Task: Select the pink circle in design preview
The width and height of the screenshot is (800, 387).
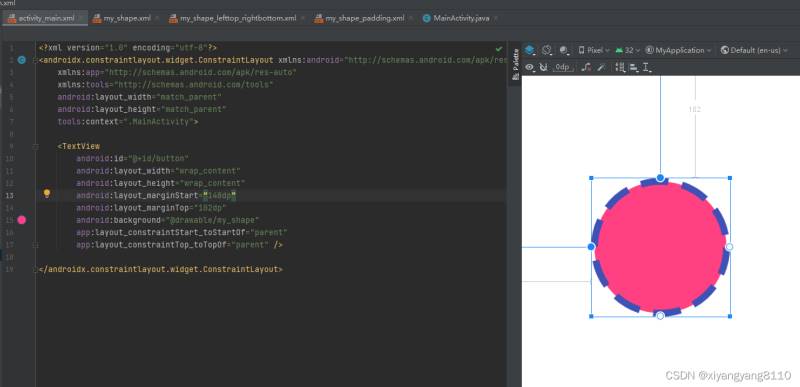Action: [660, 247]
